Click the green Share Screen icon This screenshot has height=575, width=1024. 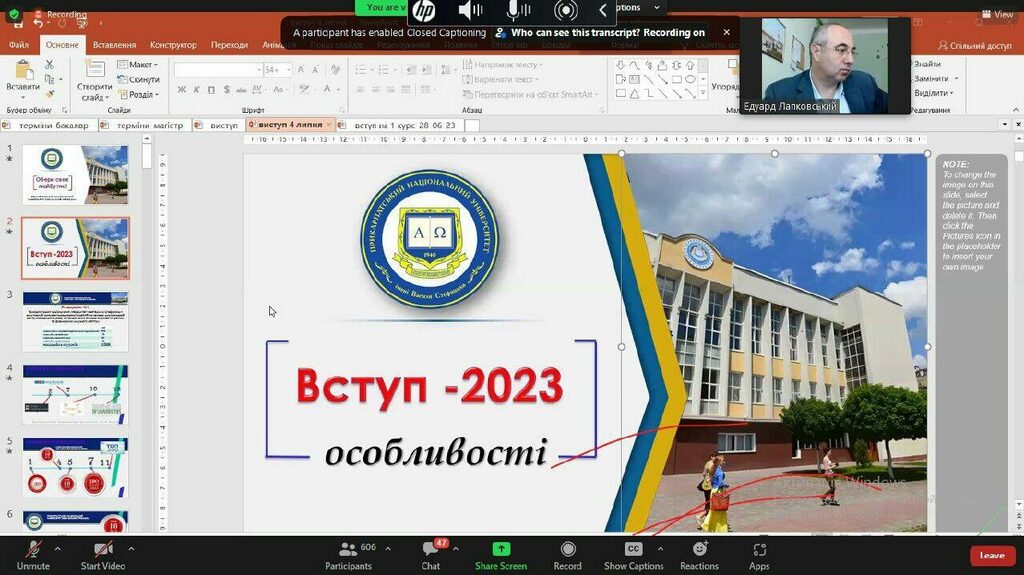tap(501, 549)
